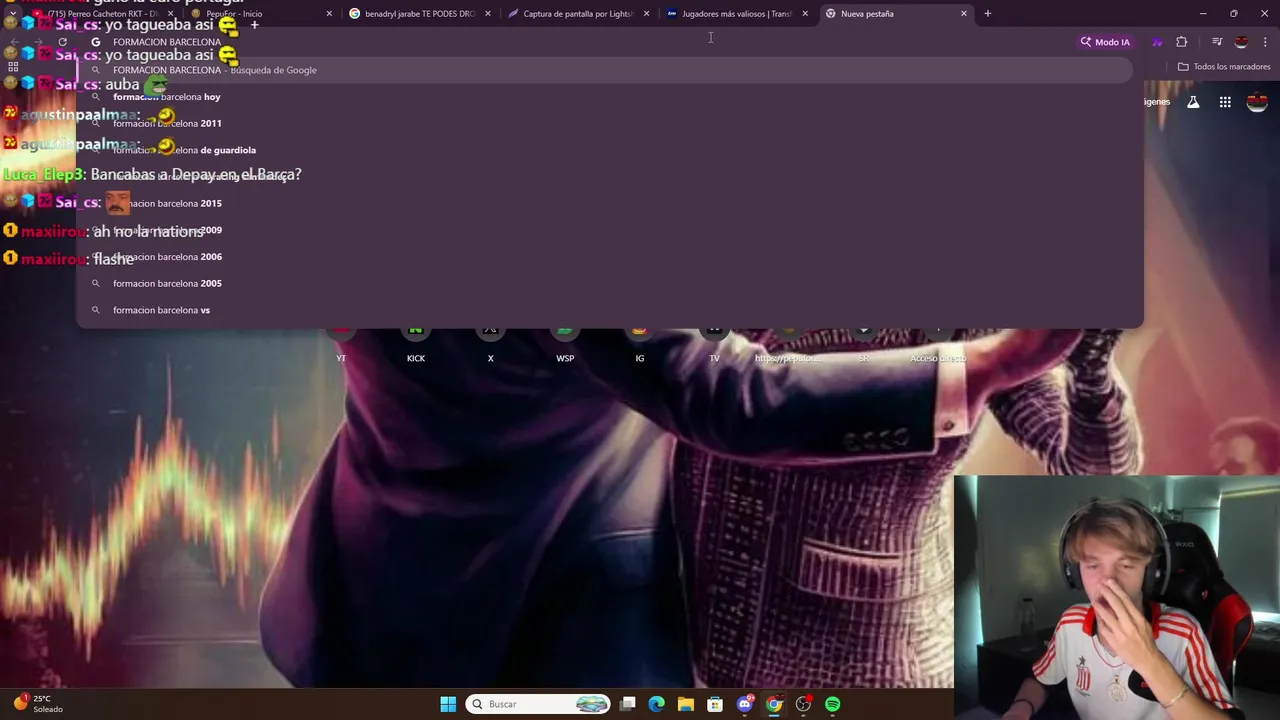
Task: Click the webcam overlay of the streamer
Action: click(x=1116, y=597)
